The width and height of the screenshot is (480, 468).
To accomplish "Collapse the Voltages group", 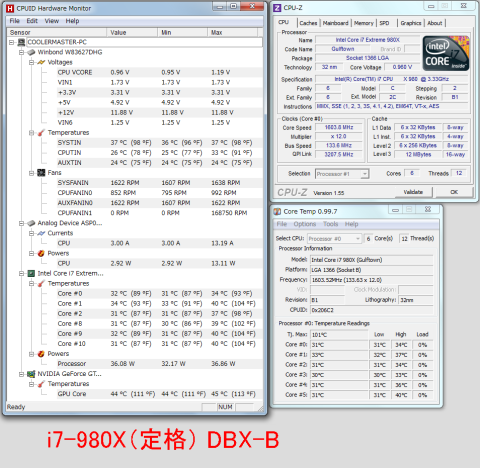I will click(31, 62).
